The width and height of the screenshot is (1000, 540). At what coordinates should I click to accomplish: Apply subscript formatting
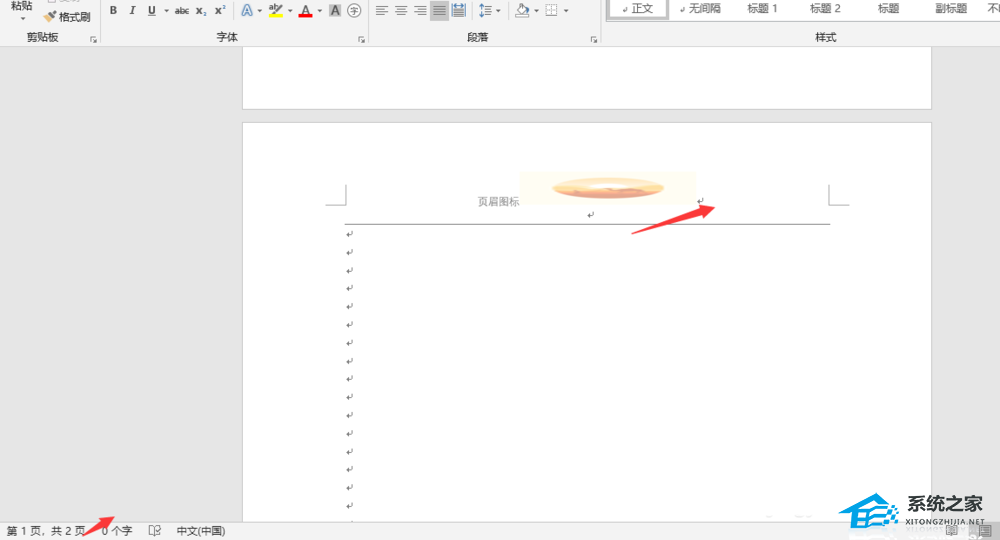point(201,10)
